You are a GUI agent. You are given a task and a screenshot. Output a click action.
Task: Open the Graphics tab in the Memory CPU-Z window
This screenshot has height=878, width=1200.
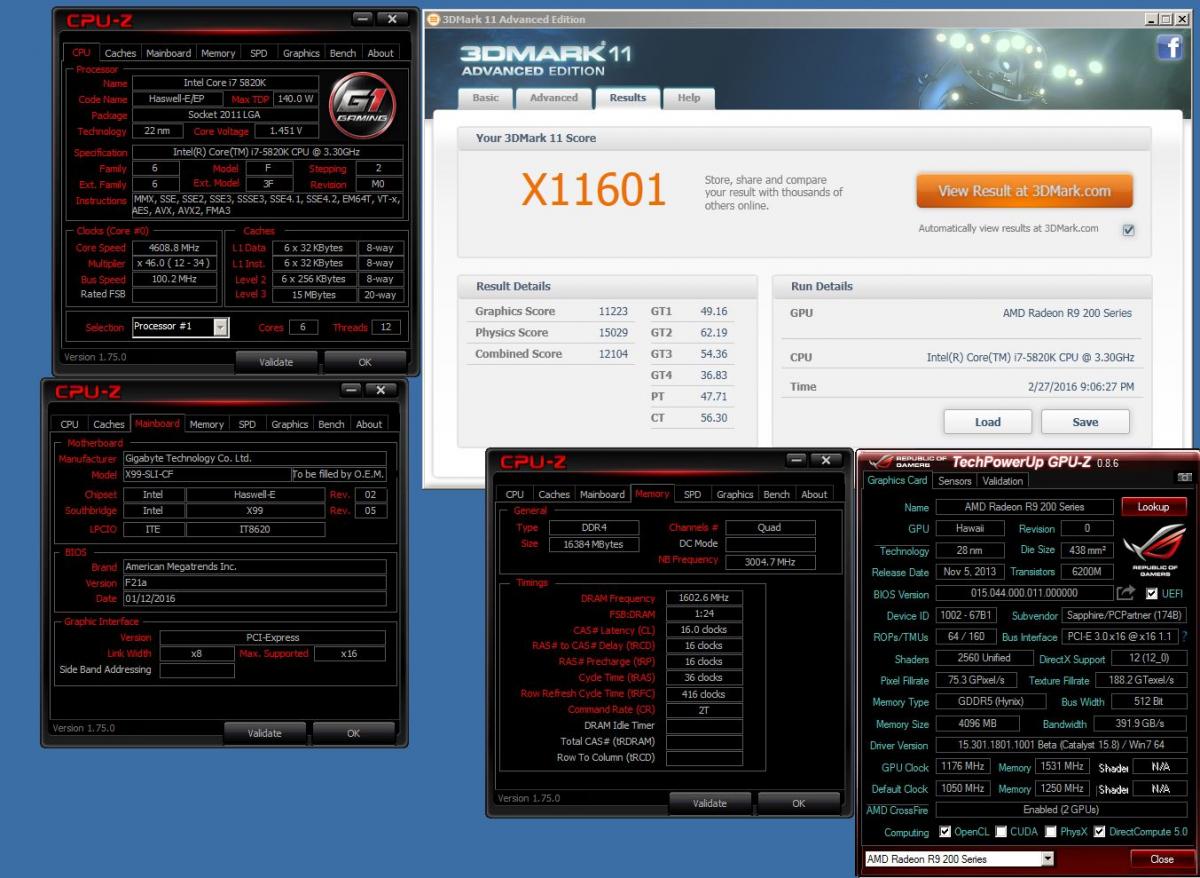(734, 494)
